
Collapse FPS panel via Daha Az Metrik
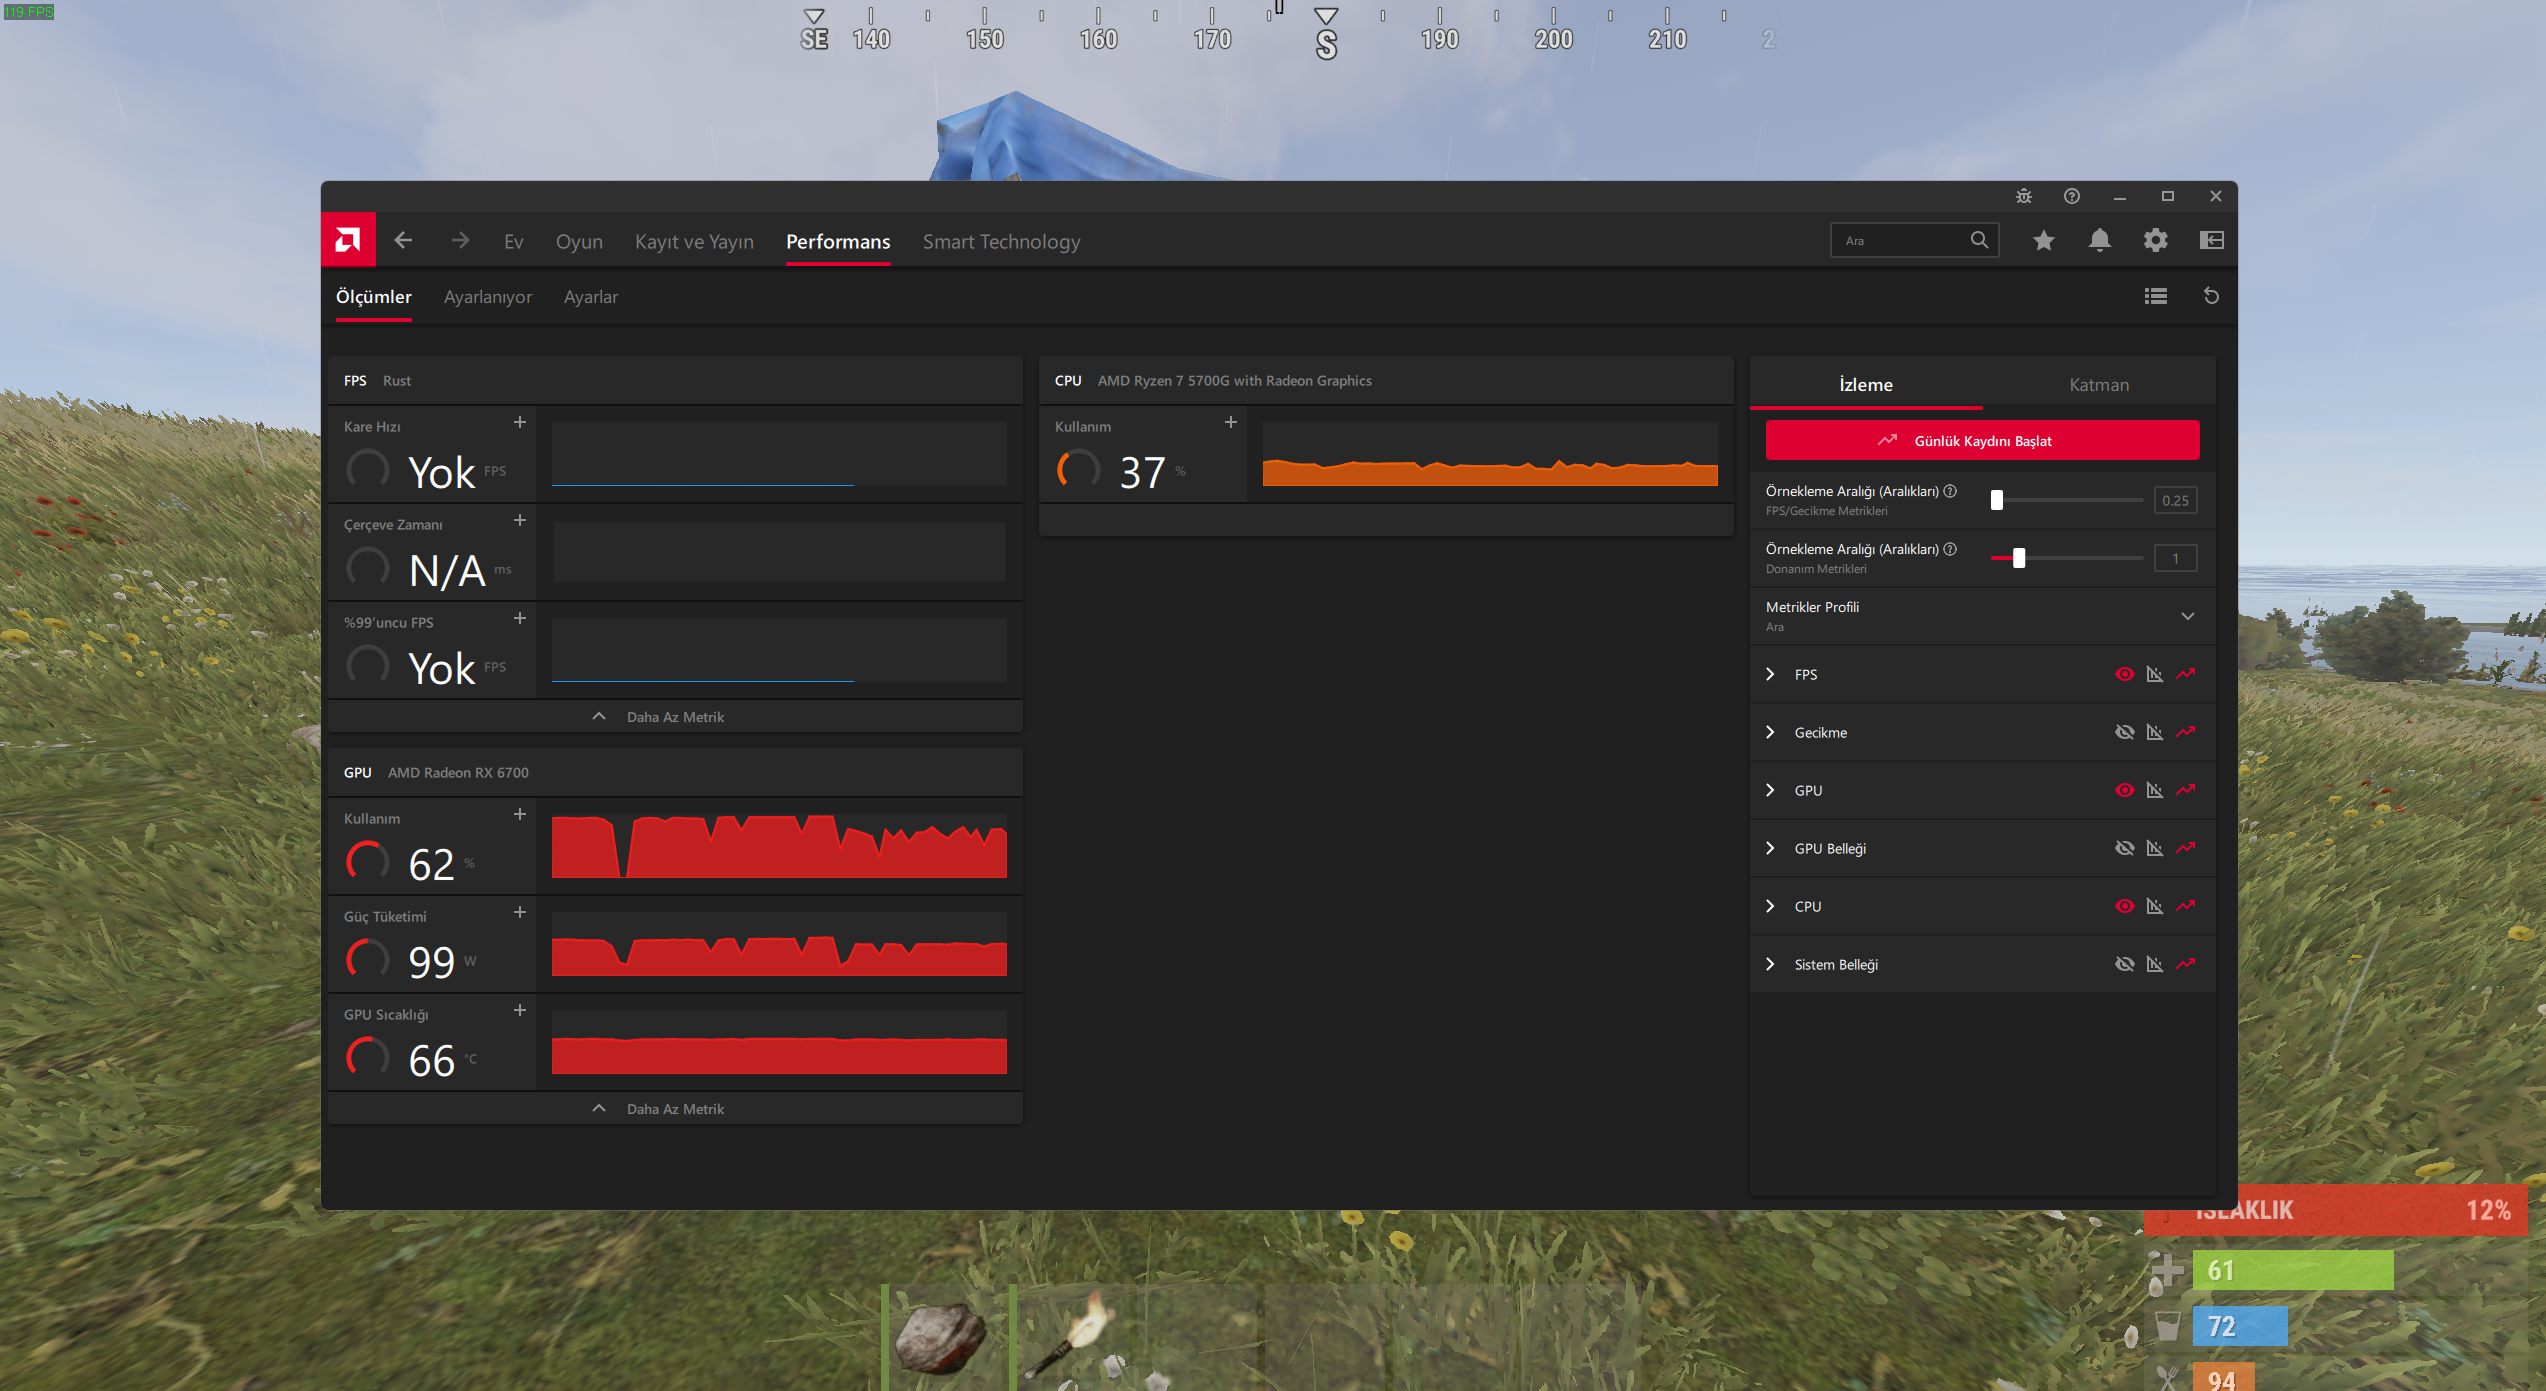pos(675,717)
